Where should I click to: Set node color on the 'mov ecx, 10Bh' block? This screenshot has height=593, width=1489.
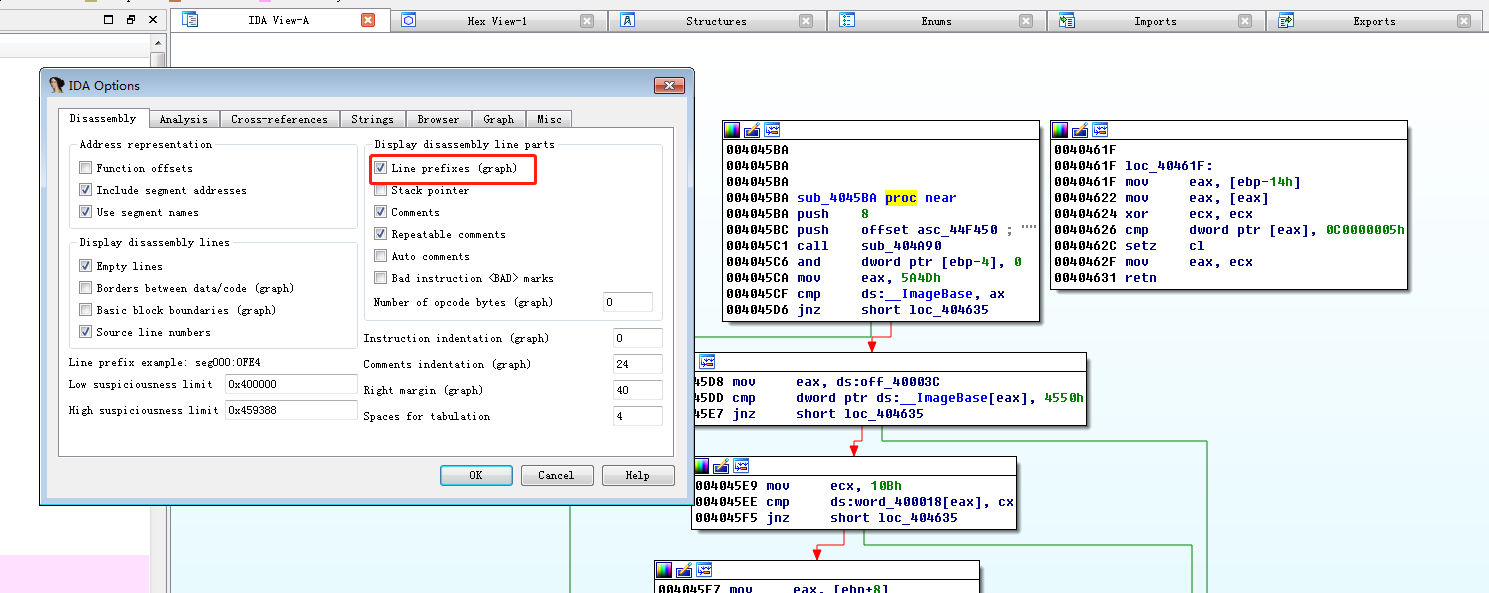pos(701,465)
